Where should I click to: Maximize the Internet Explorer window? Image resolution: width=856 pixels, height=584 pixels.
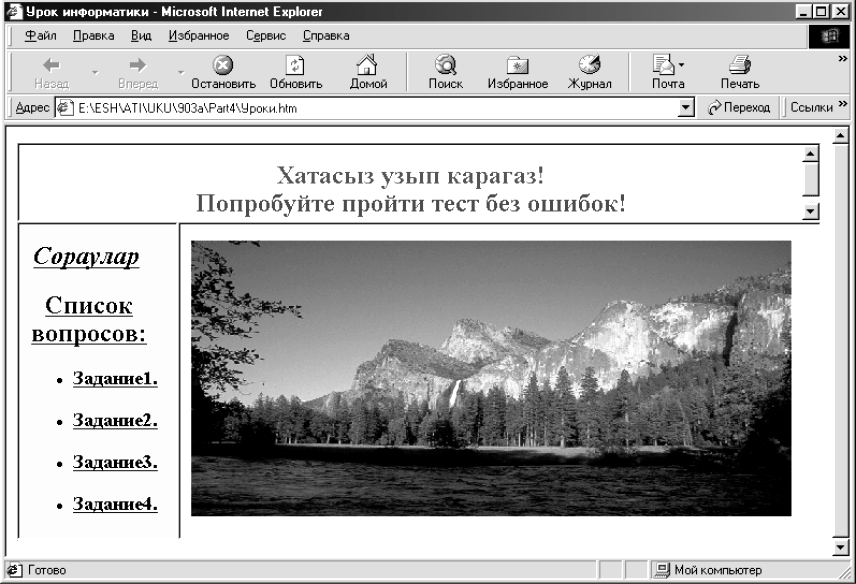pyautogui.click(x=821, y=11)
